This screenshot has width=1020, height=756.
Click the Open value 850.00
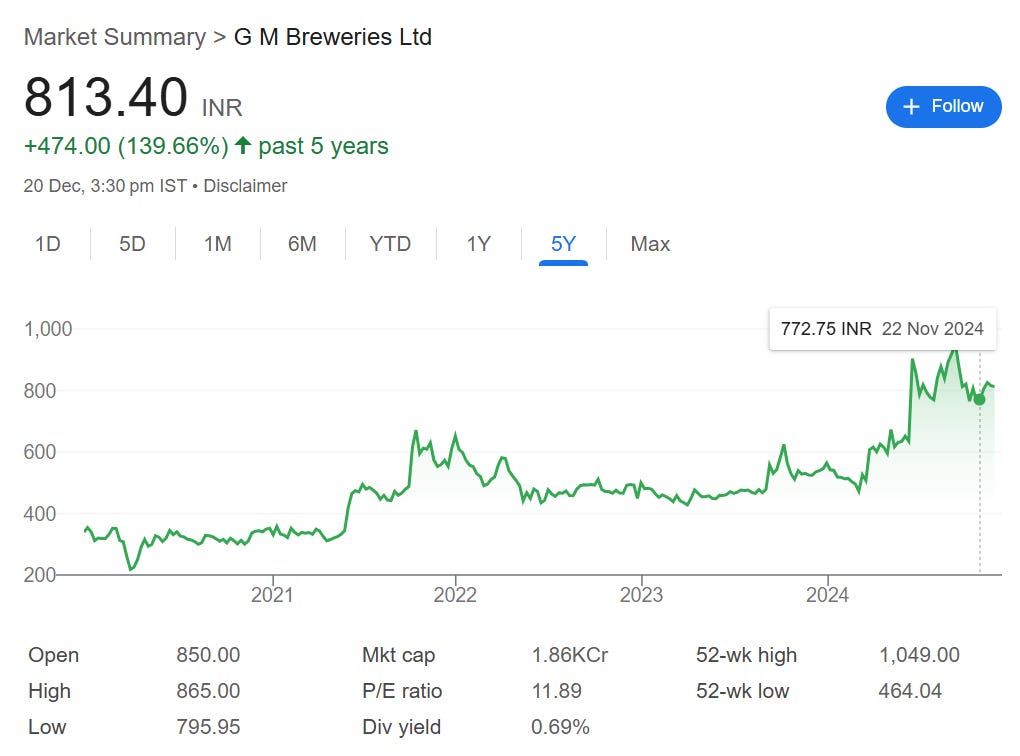pyautogui.click(x=208, y=655)
